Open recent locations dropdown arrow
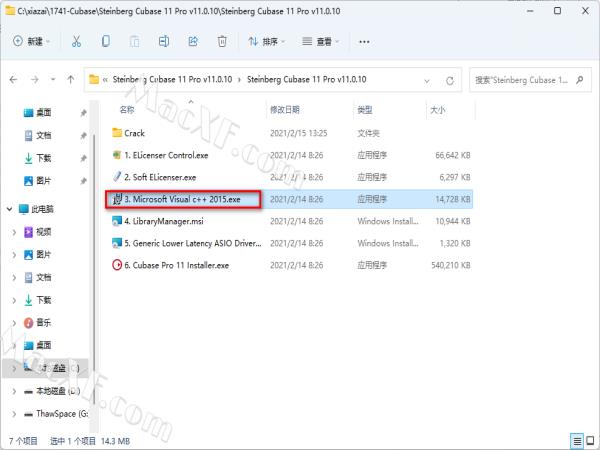 pos(53,80)
